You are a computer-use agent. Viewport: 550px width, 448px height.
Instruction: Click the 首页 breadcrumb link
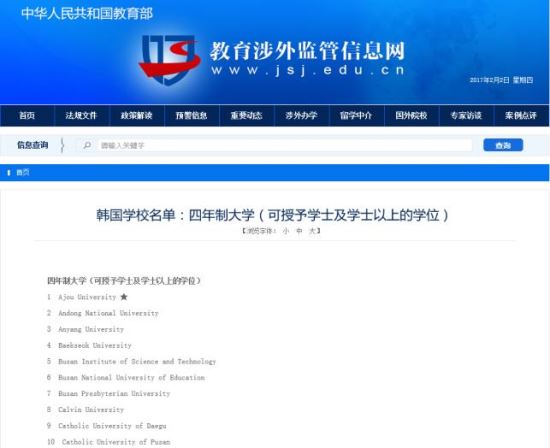coord(23,172)
